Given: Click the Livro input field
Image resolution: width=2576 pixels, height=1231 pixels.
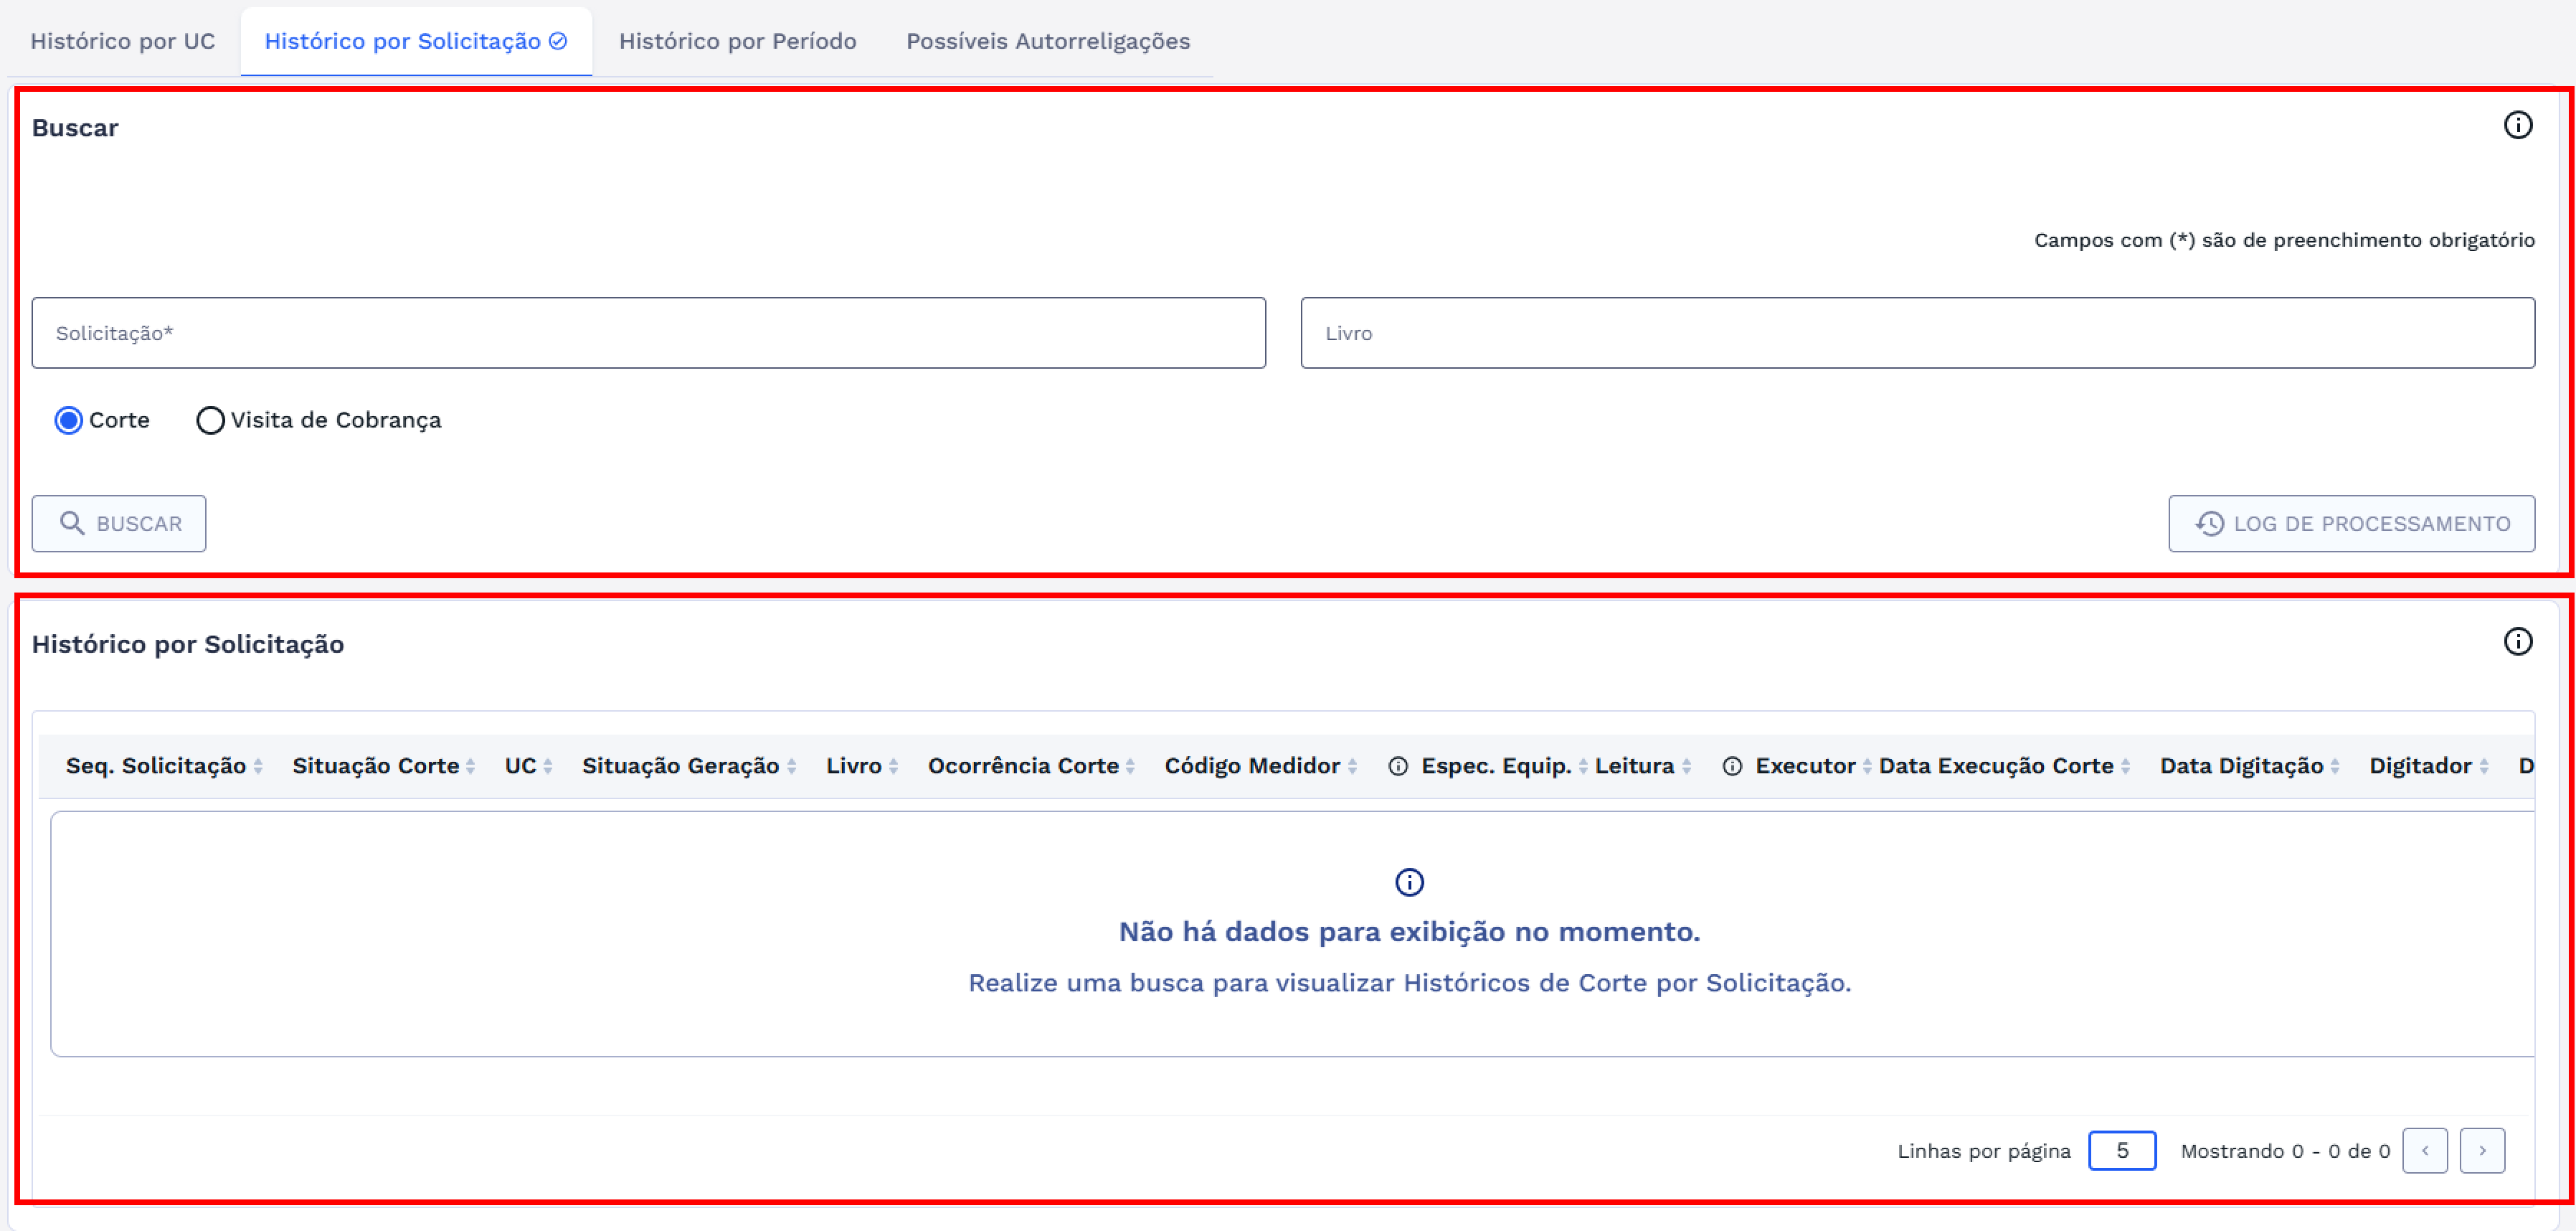Looking at the screenshot, I should pyautogui.click(x=1917, y=333).
